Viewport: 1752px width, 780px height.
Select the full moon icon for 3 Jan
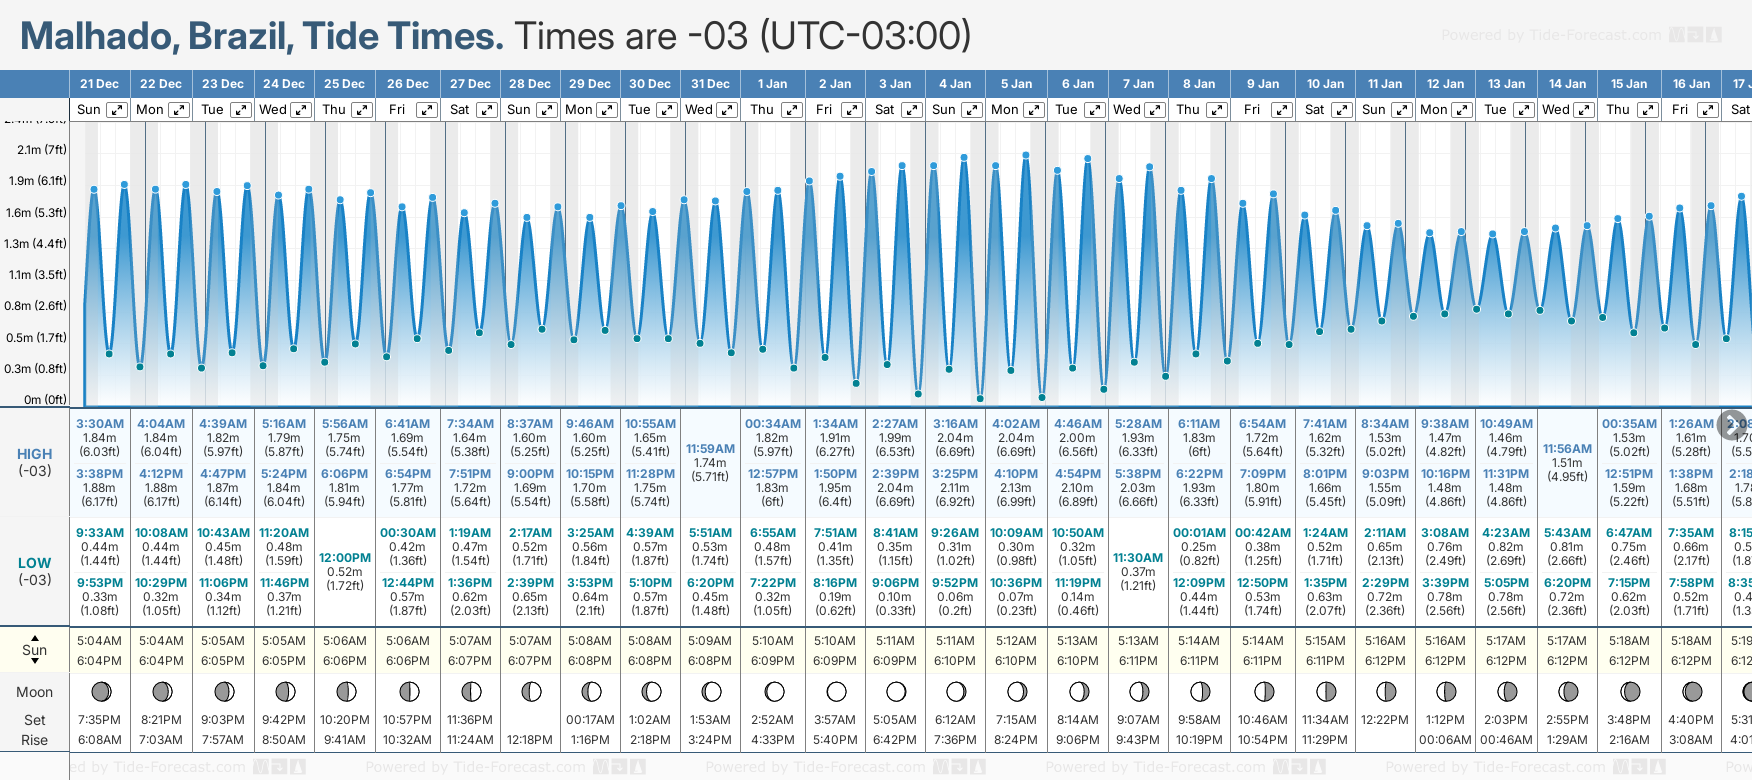click(895, 691)
